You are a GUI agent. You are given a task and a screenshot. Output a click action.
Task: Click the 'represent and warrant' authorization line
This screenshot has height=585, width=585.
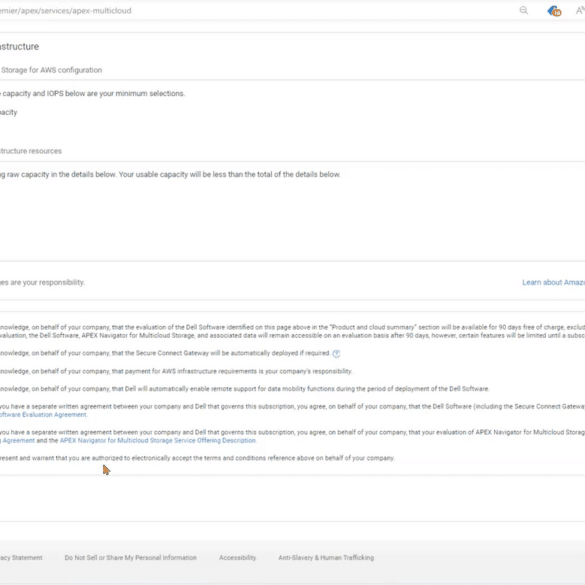pos(197,458)
